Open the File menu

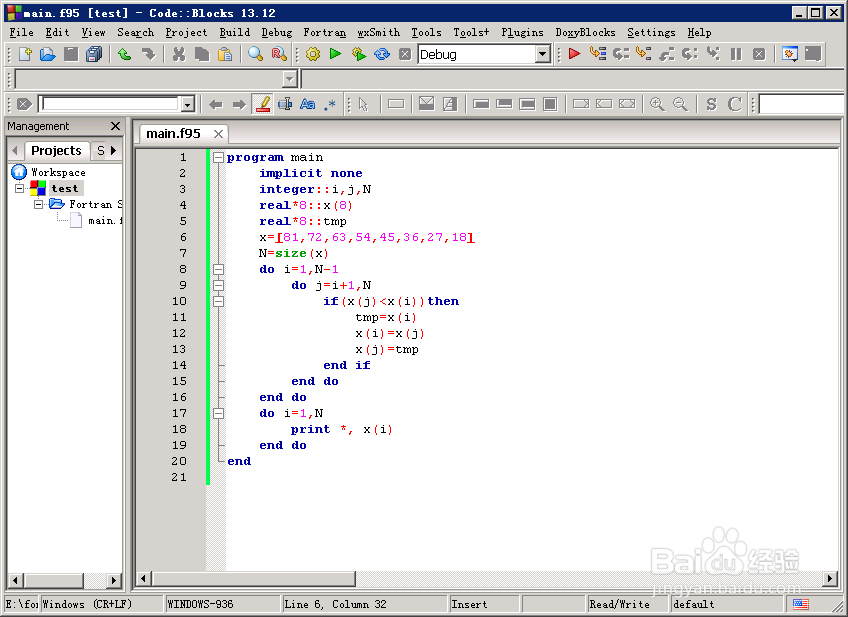coord(21,32)
